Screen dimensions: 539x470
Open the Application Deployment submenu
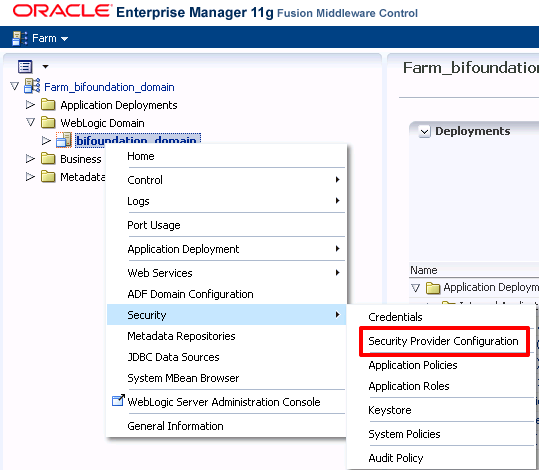pos(226,249)
